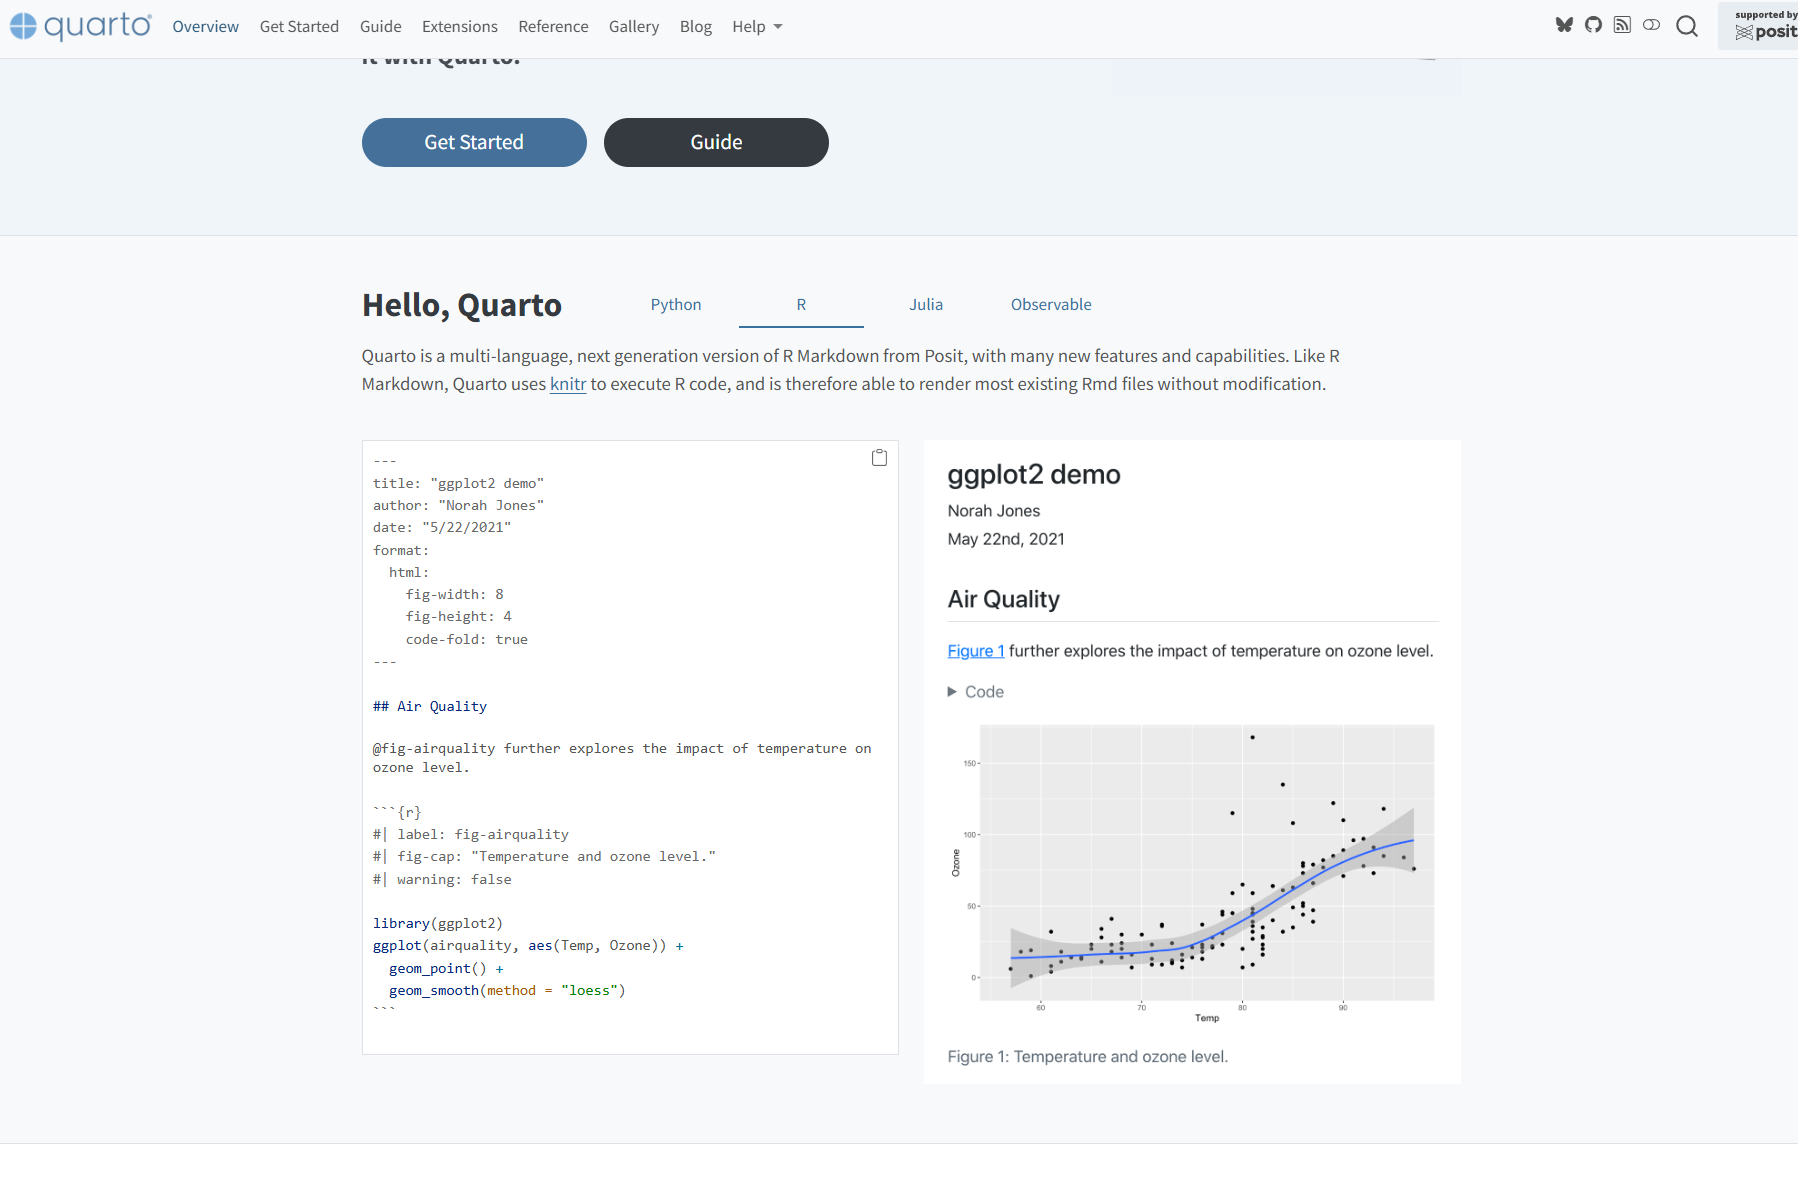Select the Julia tab
The height and width of the screenshot is (1179, 1798).
(x=926, y=305)
